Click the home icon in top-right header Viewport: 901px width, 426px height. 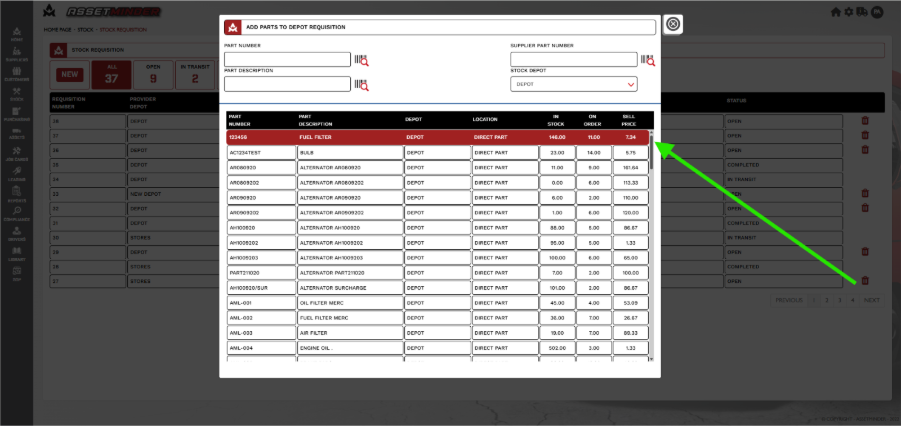click(x=836, y=11)
